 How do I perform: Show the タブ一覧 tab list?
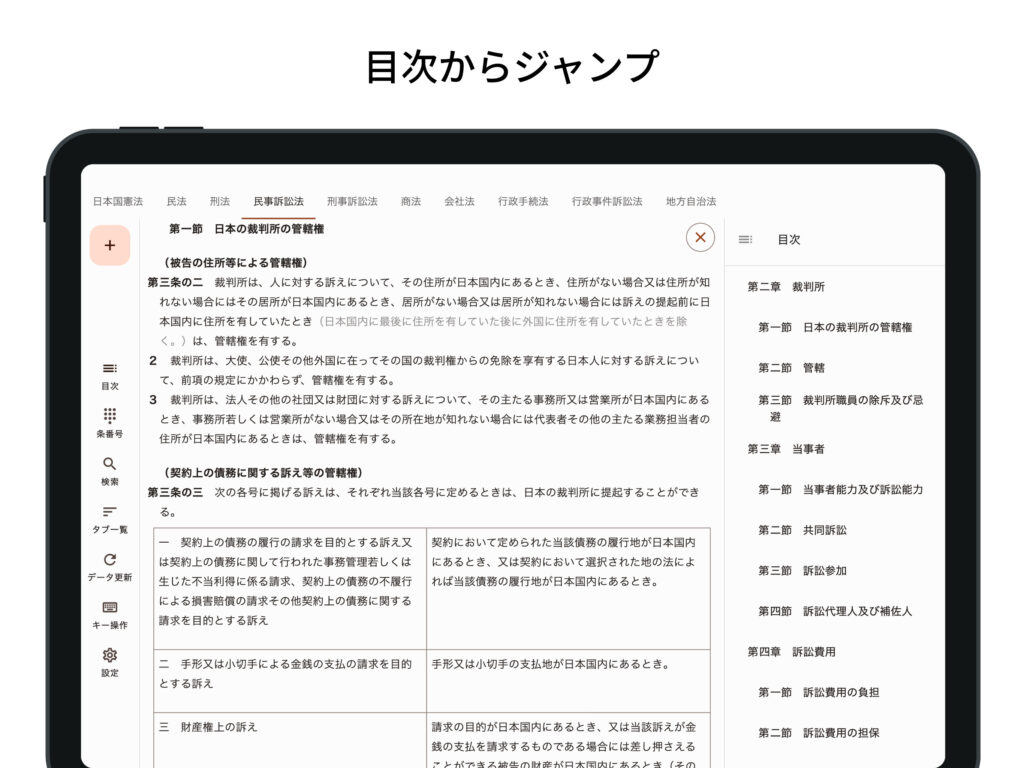pos(110,520)
